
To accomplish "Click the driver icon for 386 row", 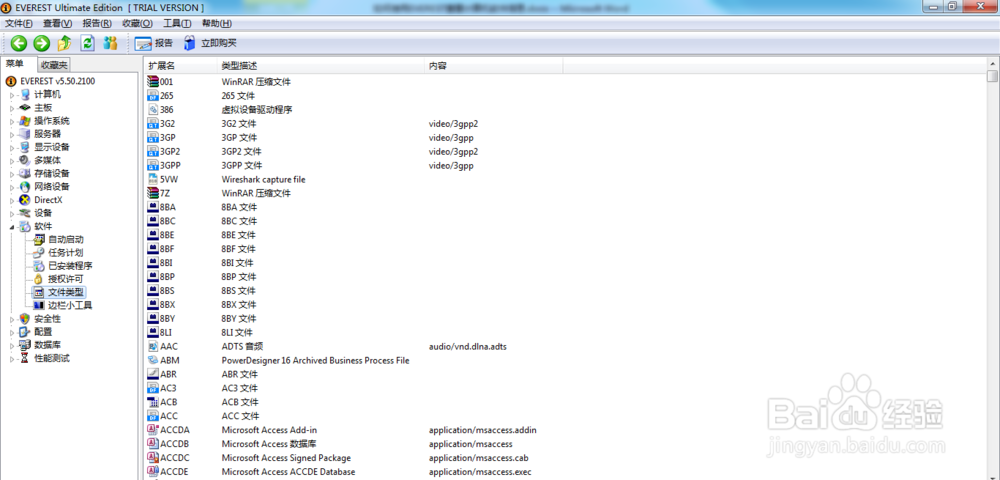I will tap(153, 110).
